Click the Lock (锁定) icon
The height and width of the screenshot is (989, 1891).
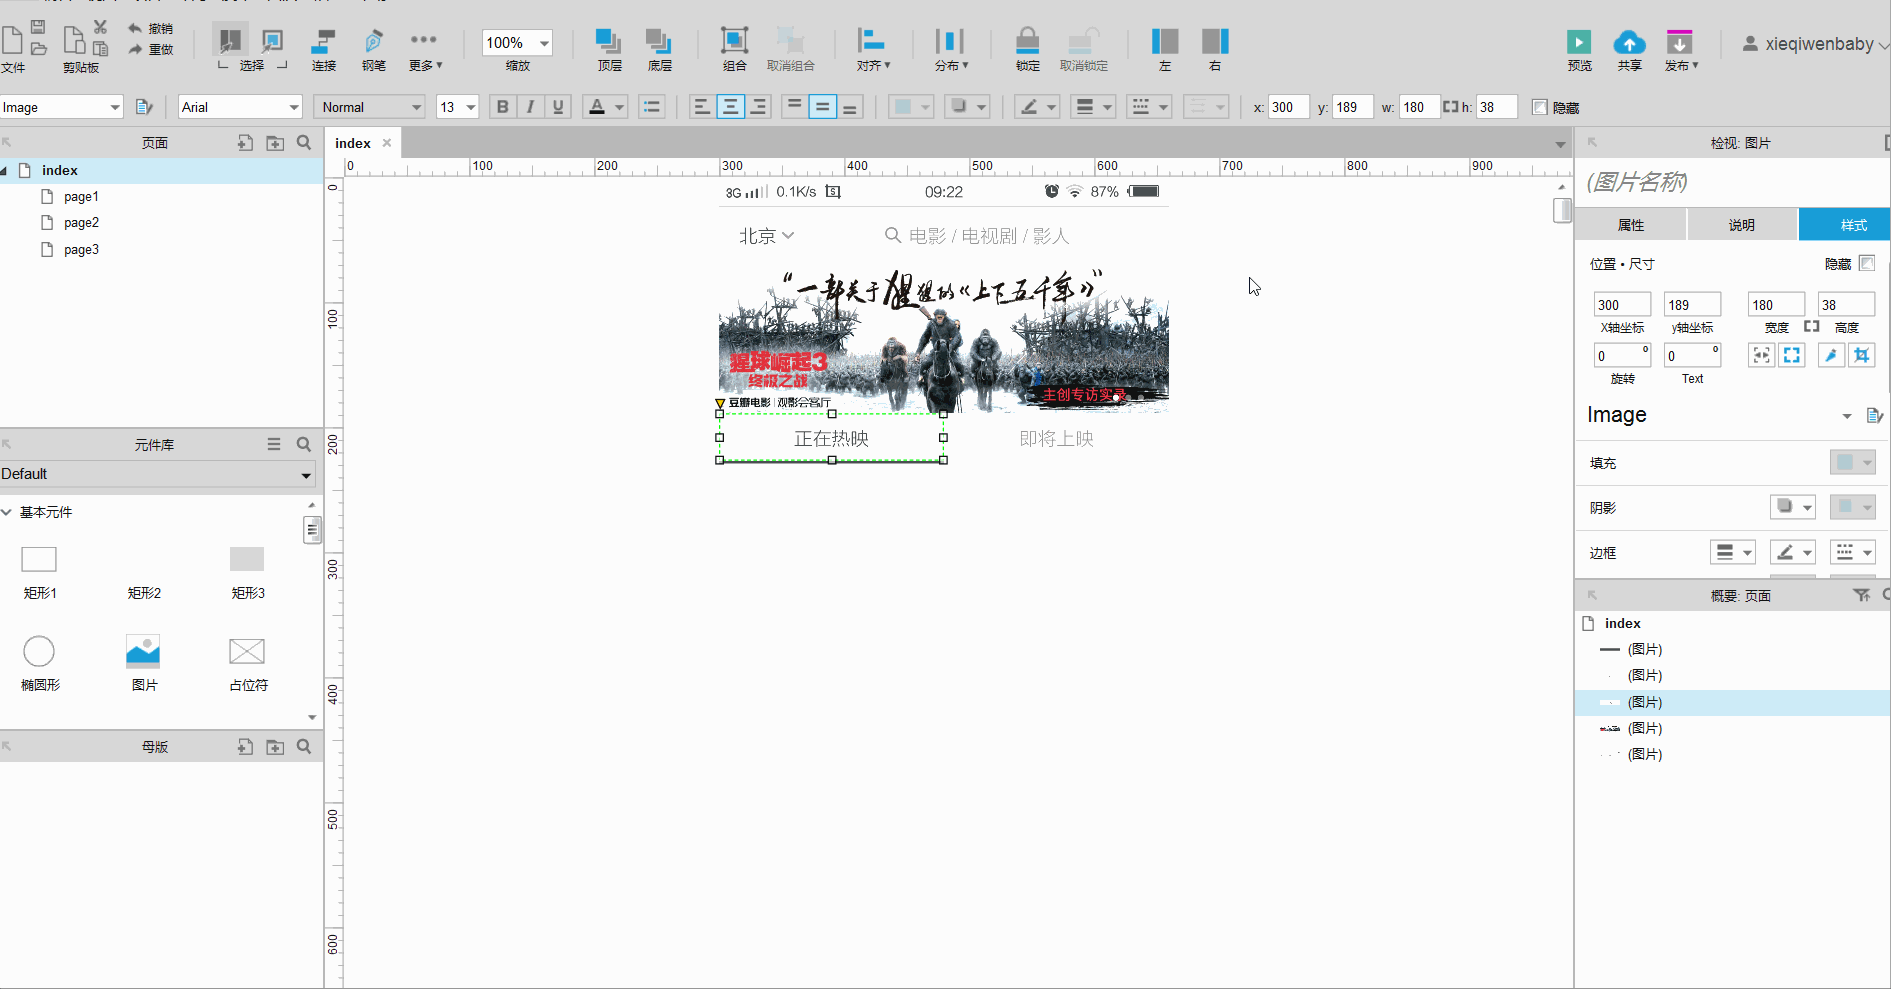(1027, 41)
